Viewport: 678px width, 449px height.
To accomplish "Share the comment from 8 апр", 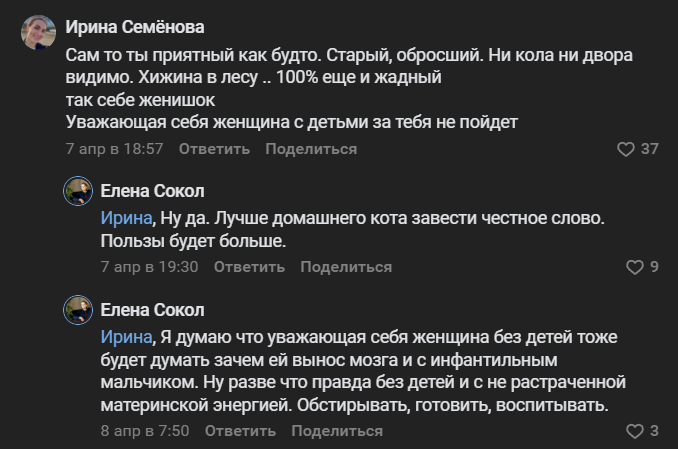I will (x=337, y=431).
